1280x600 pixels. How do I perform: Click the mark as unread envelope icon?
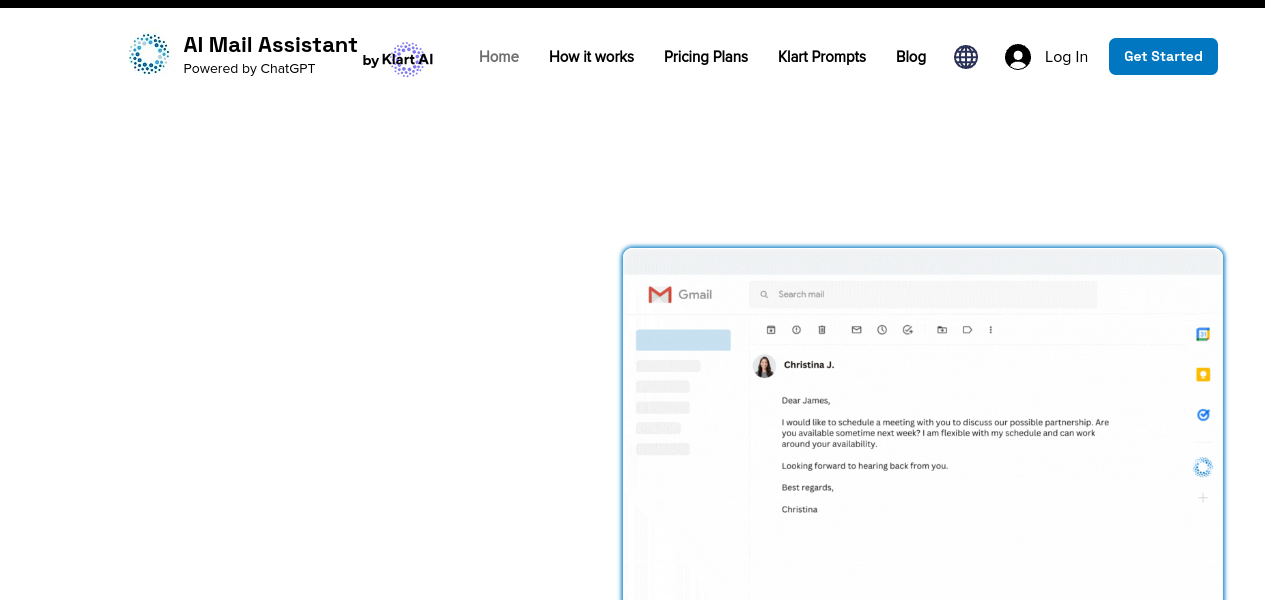point(856,329)
